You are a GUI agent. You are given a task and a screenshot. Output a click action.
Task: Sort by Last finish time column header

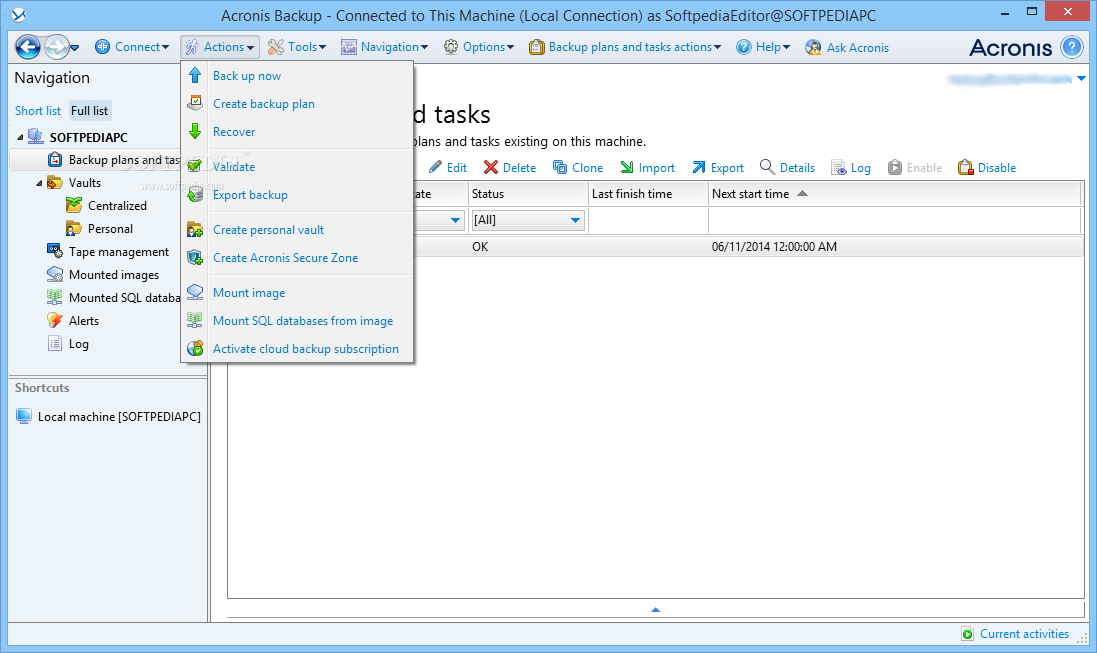[x=649, y=194]
